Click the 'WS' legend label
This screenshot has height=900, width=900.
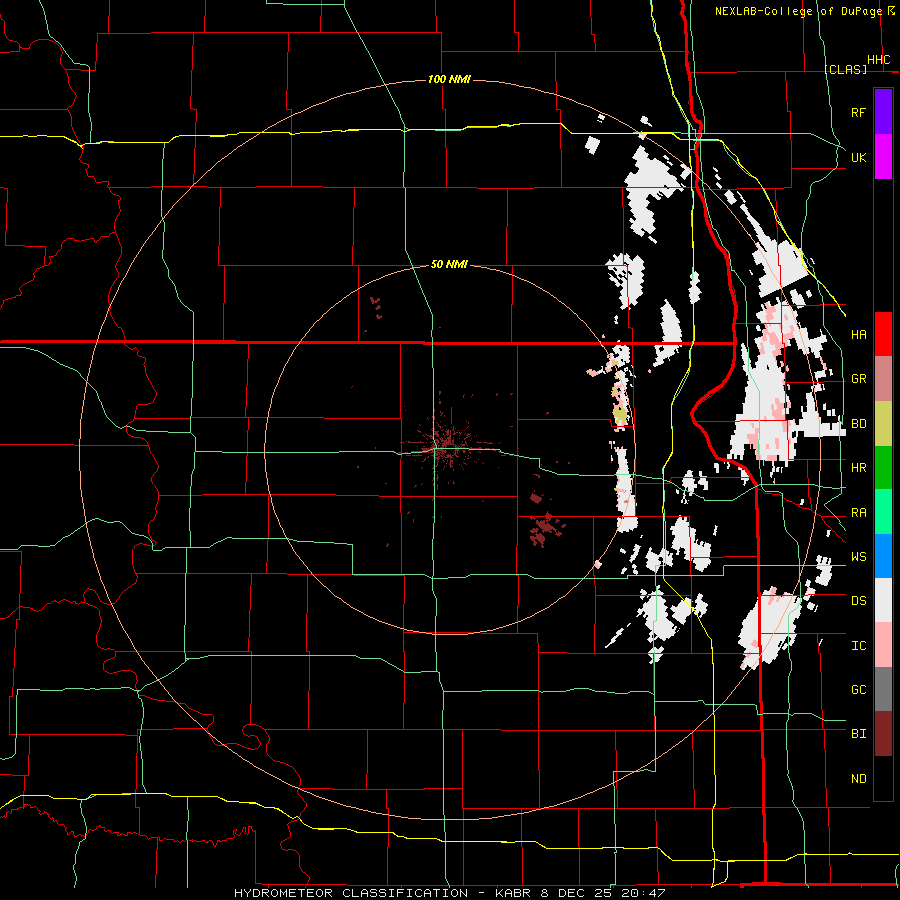(x=858, y=557)
